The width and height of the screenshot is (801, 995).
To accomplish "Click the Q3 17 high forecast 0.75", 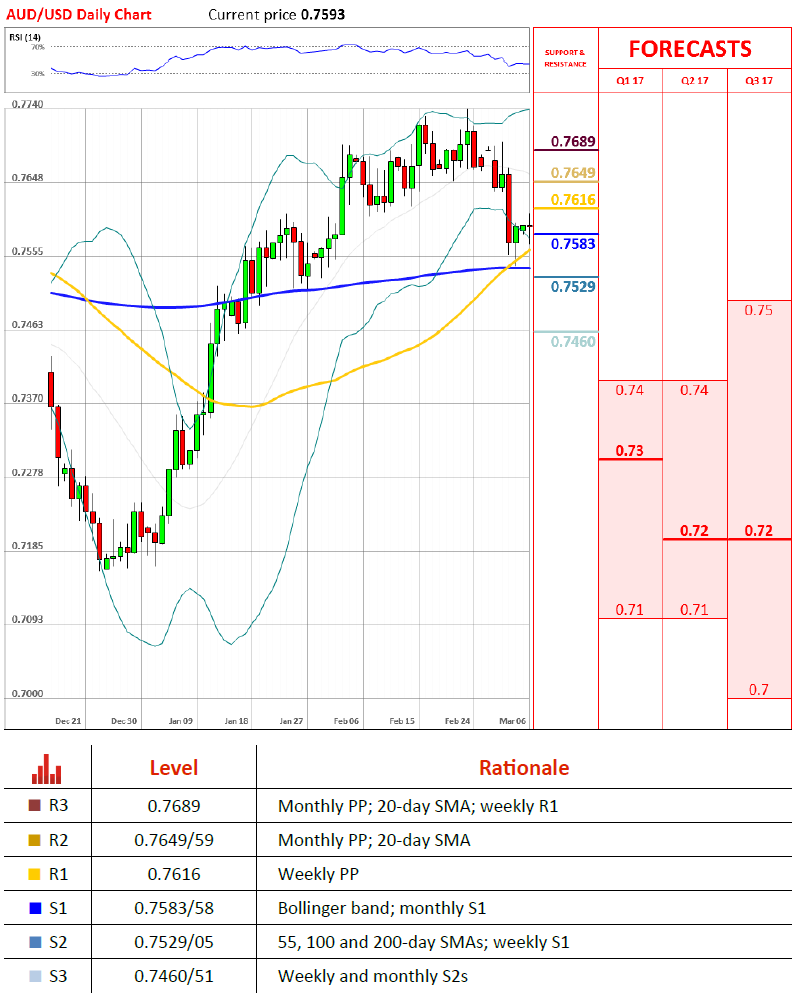I will (758, 310).
